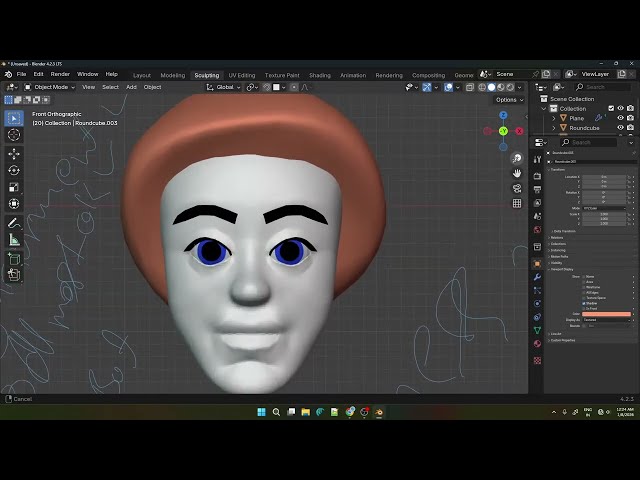Select the Rotate tool
Screen dimensions: 640x480
(14, 170)
